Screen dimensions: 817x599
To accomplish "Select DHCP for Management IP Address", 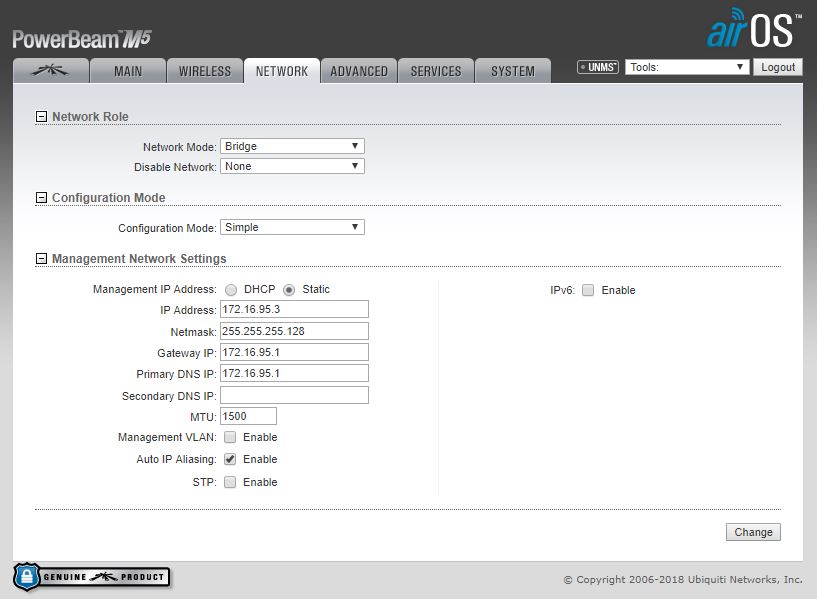I will (231, 290).
